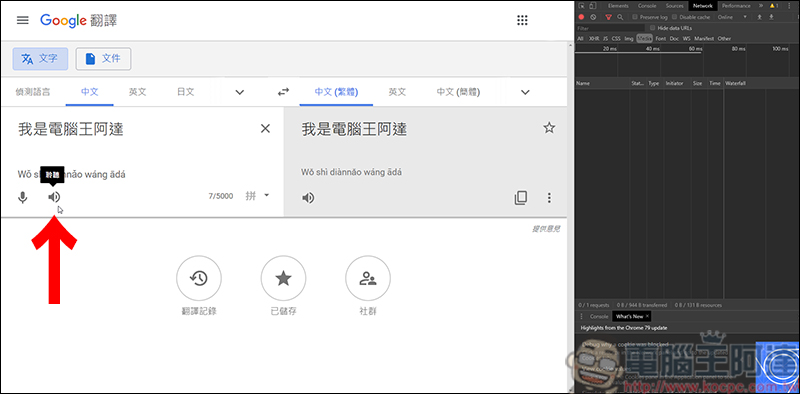Open the Google Translate hamburger main menu
The width and height of the screenshot is (800, 394).
point(22,20)
